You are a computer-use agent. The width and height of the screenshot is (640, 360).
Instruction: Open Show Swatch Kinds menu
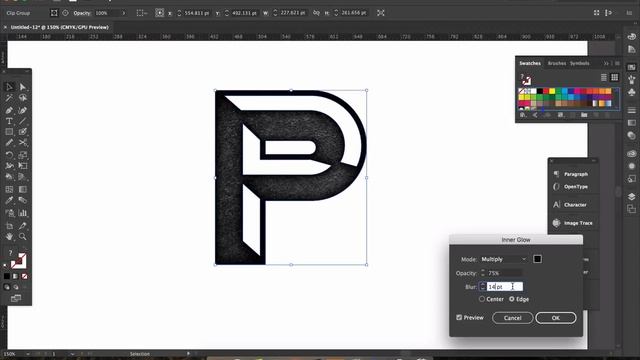(560, 115)
